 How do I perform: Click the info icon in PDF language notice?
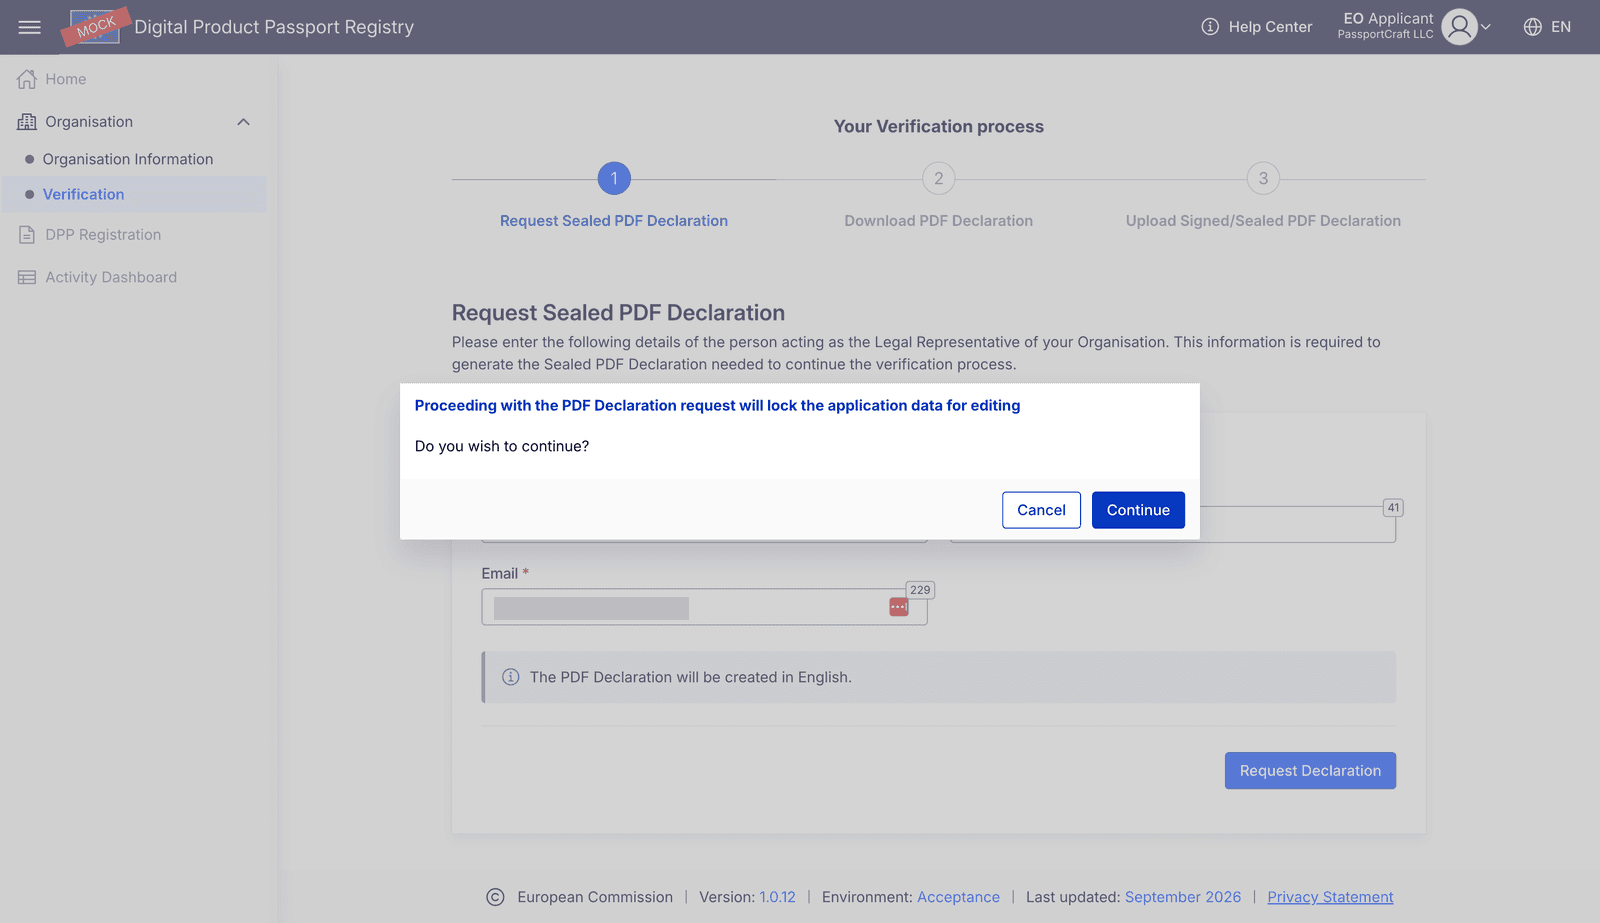pos(510,677)
